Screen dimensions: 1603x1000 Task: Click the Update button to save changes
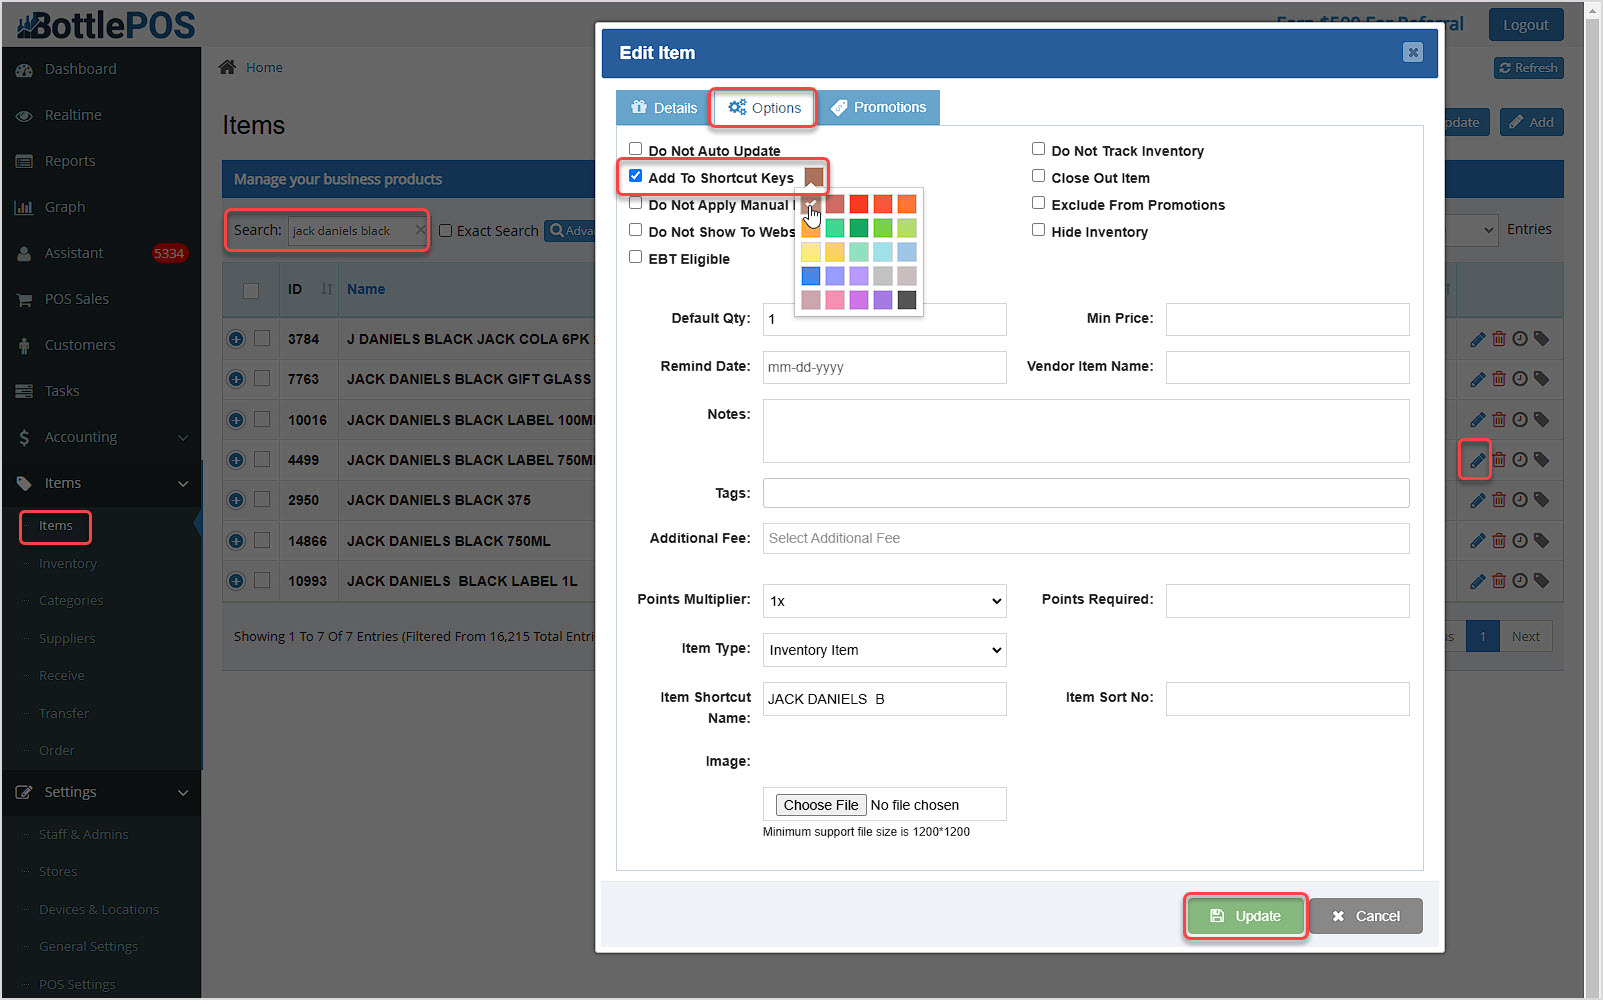coord(1245,915)
